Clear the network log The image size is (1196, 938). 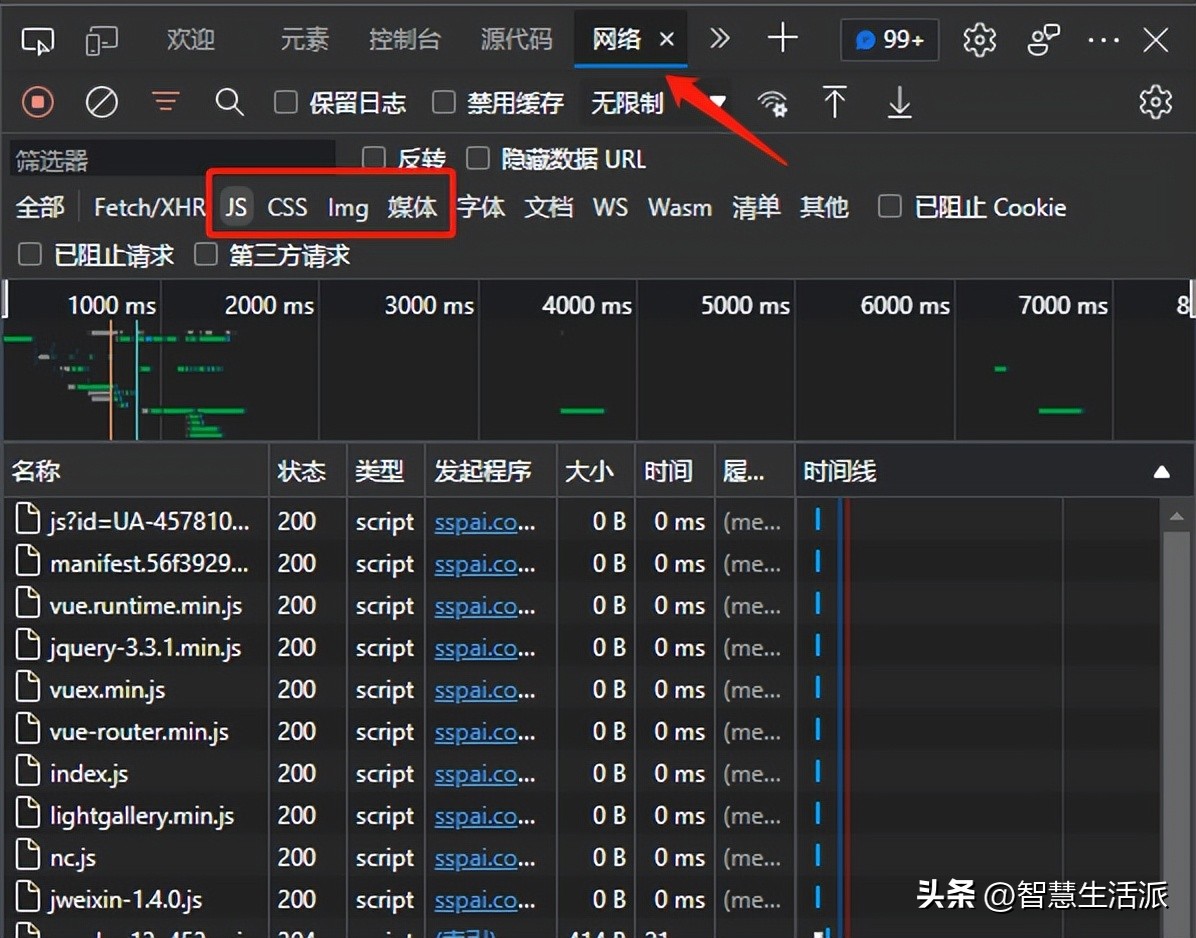[101, 102]
